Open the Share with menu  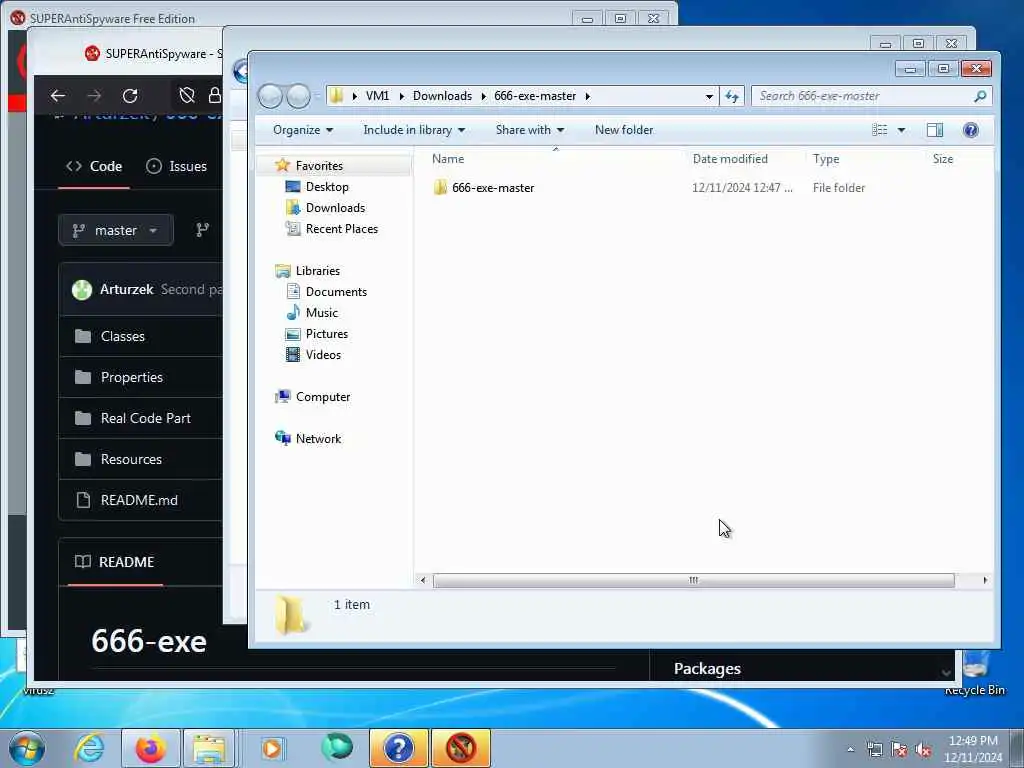530,130
